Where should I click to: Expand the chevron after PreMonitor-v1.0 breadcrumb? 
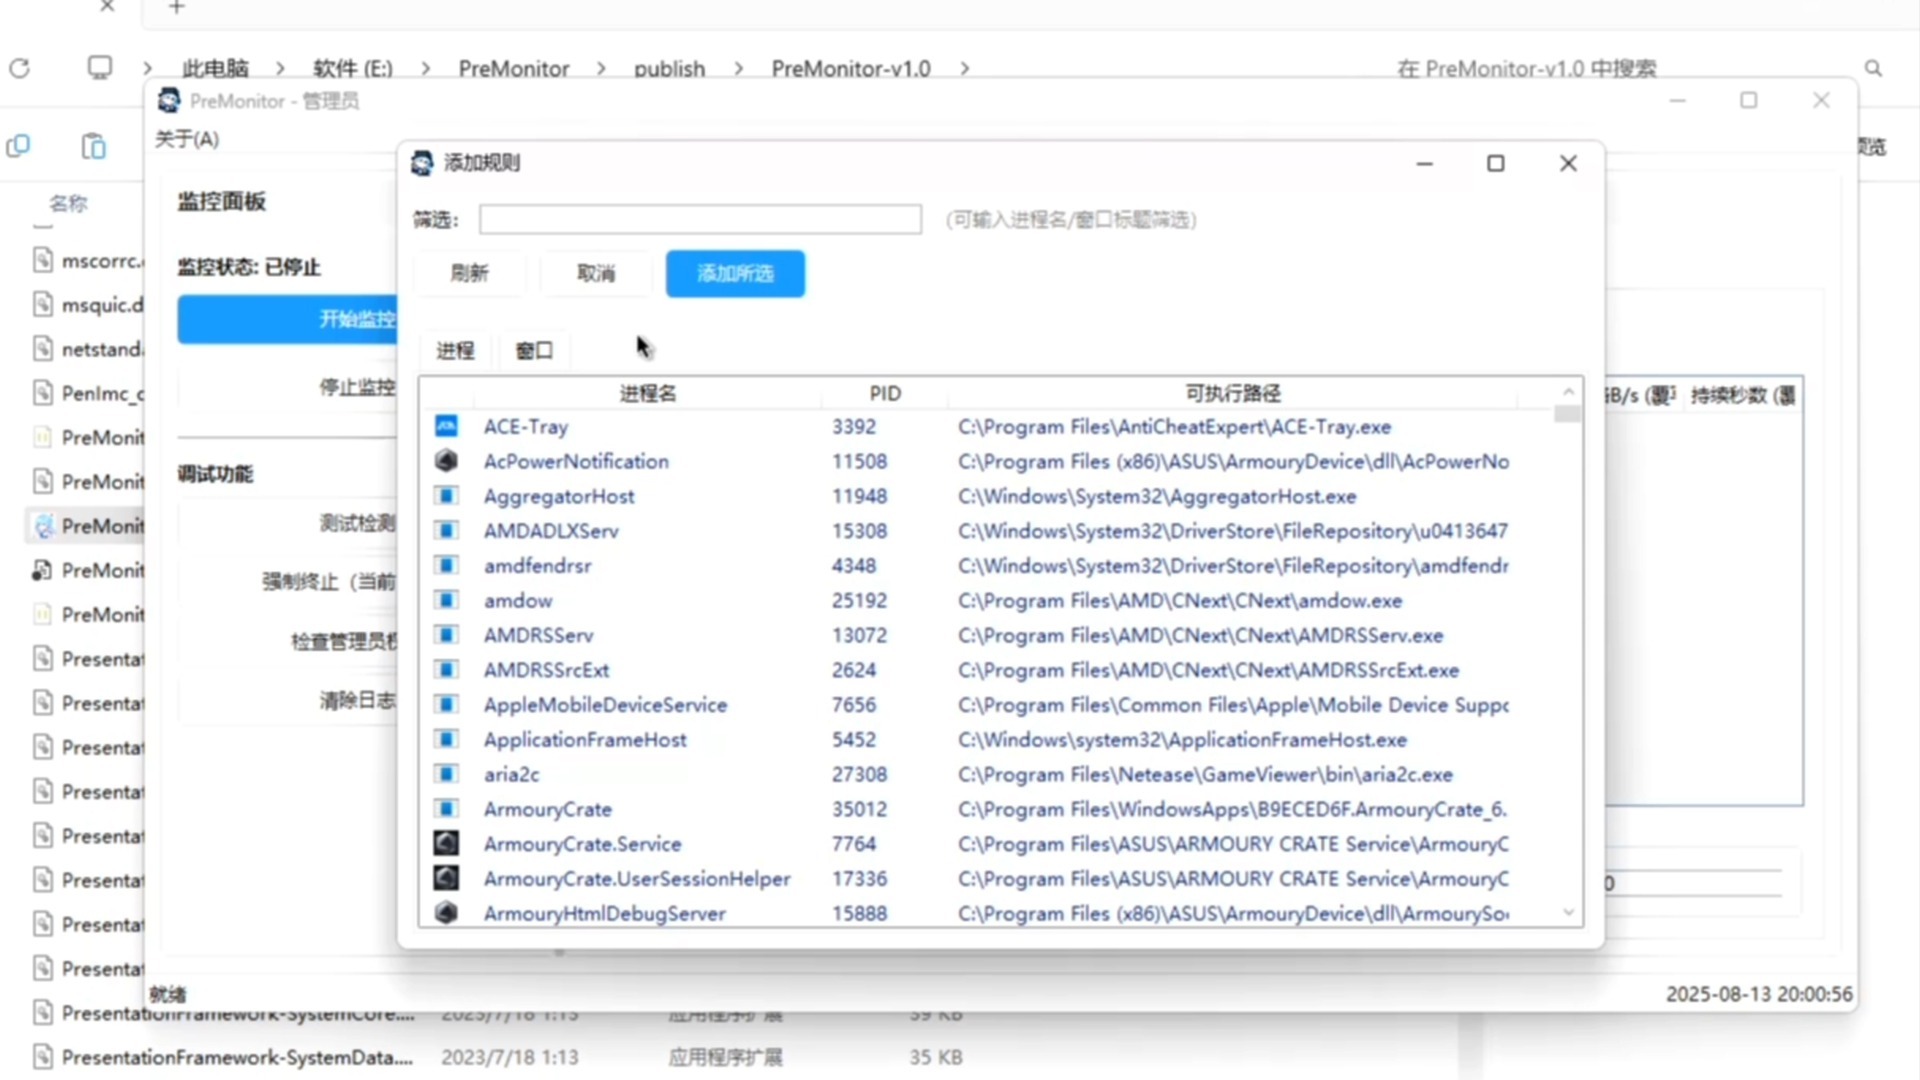pyautogui.click(x=965, y=68)
